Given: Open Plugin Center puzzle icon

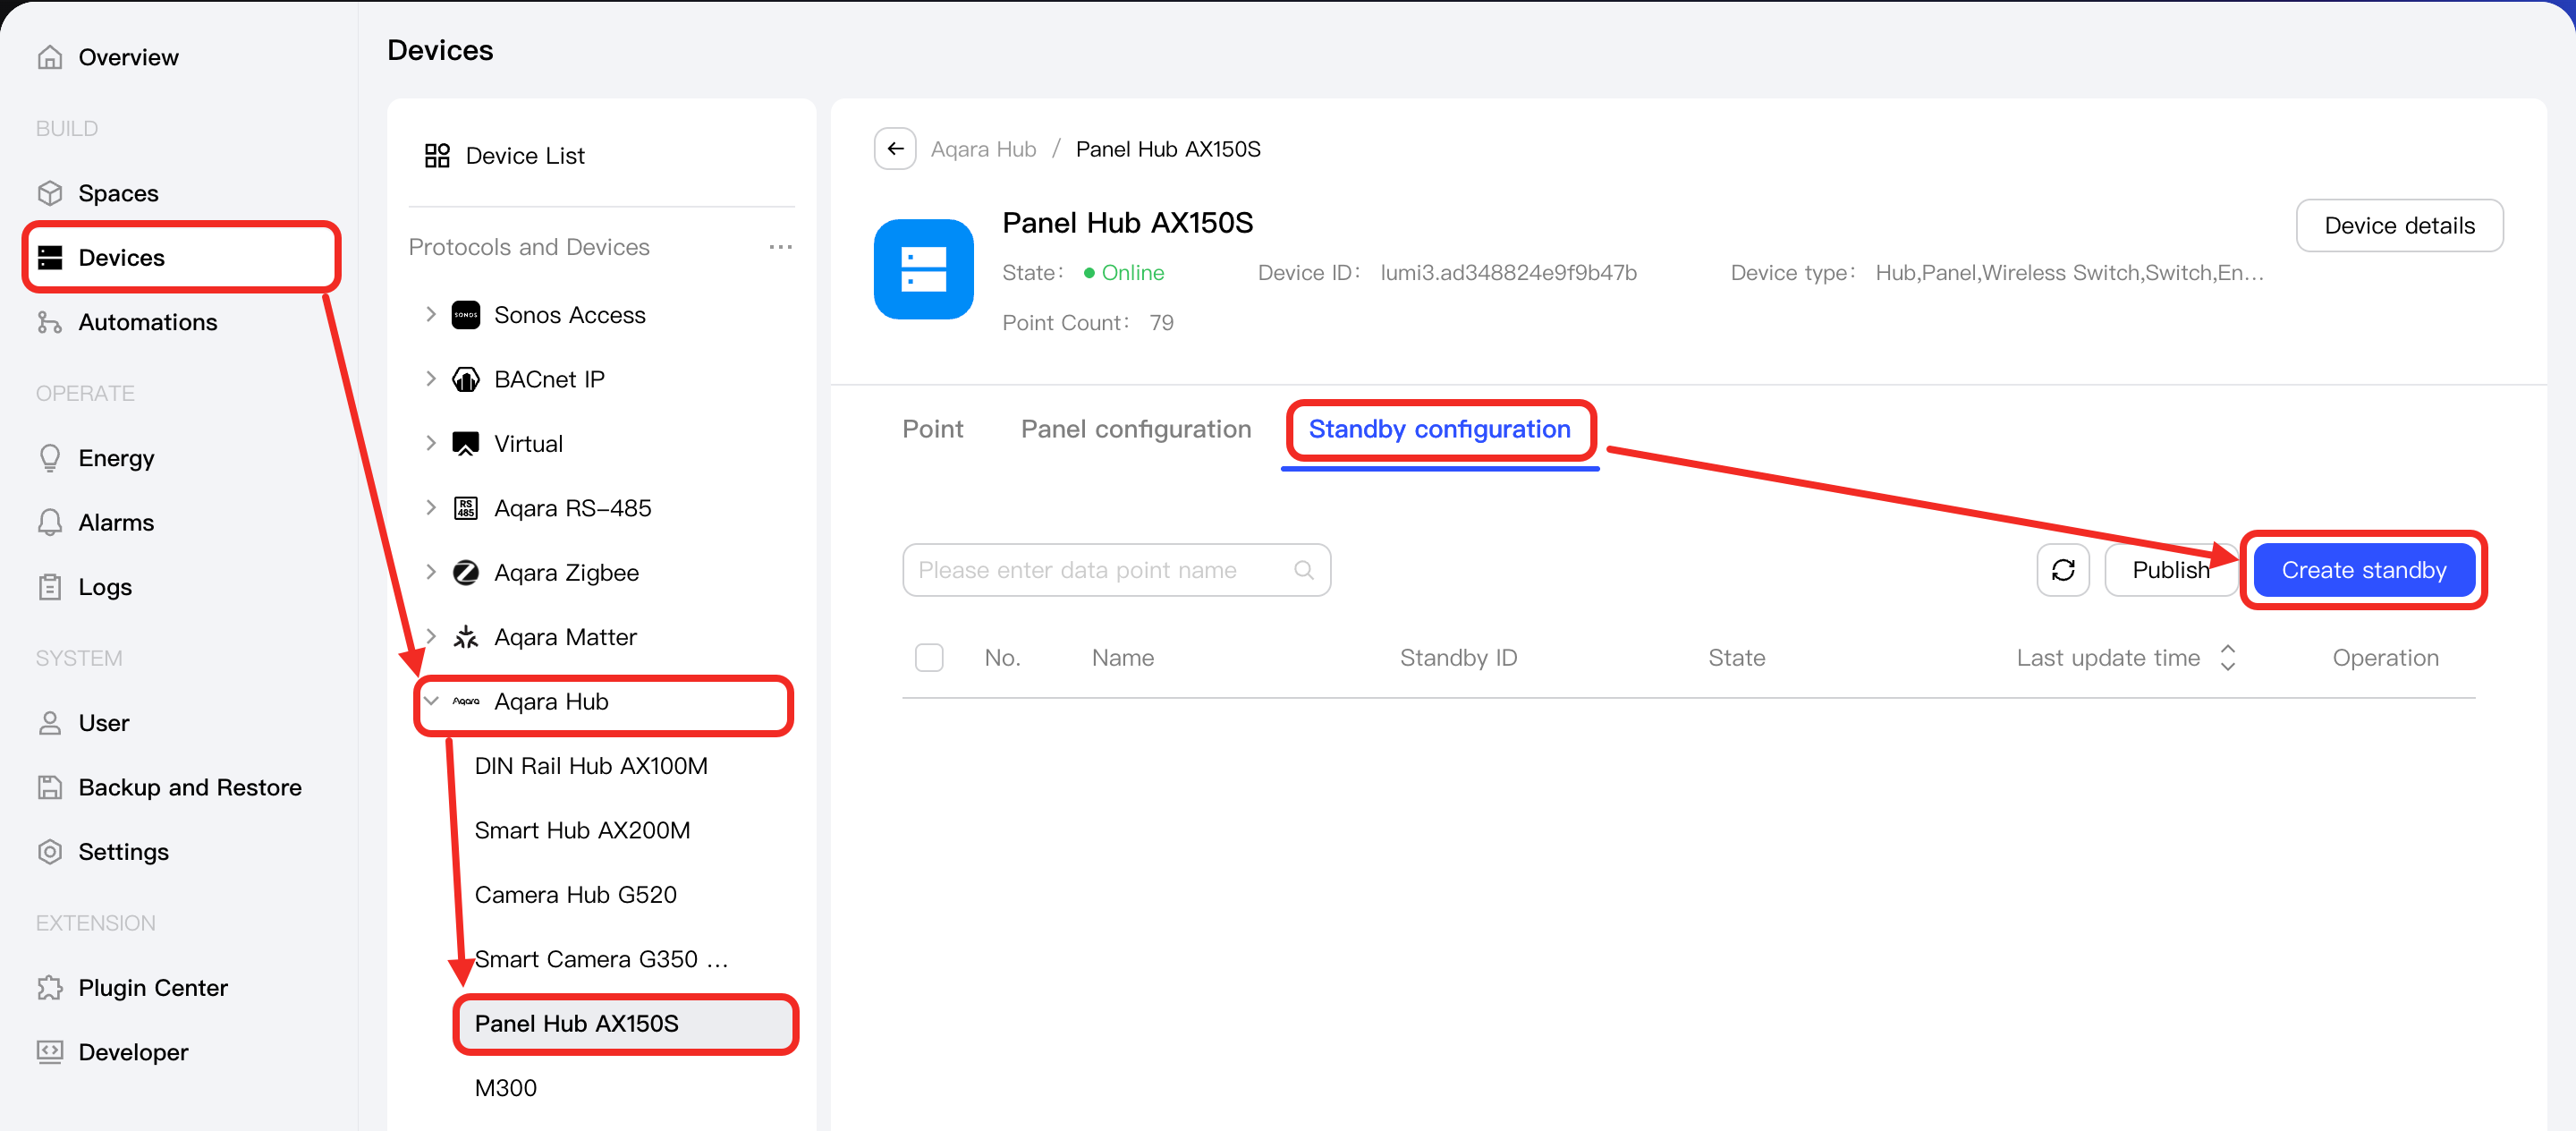Looking at the screenshot, I should pos(50,987).
